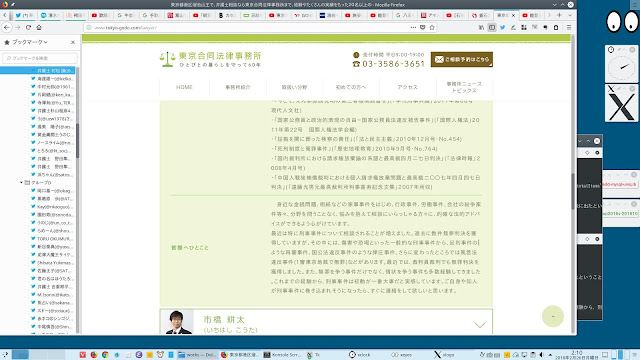Open the list all tabs dropdown arrow

pyautogui.click(x=570, y=15)
